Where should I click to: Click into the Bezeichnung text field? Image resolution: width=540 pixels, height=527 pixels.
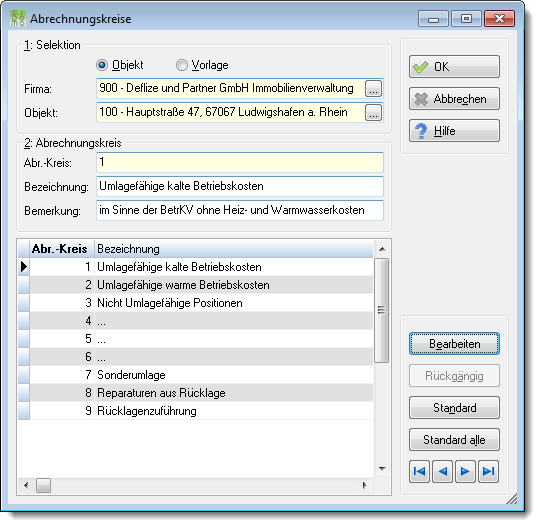240,186
